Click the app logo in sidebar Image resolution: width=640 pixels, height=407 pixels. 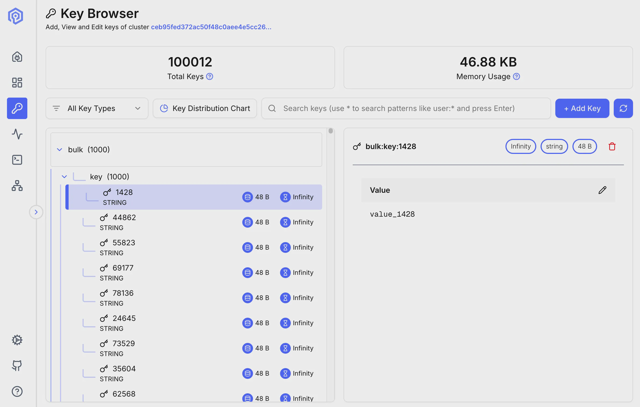(x=16, y=16)
